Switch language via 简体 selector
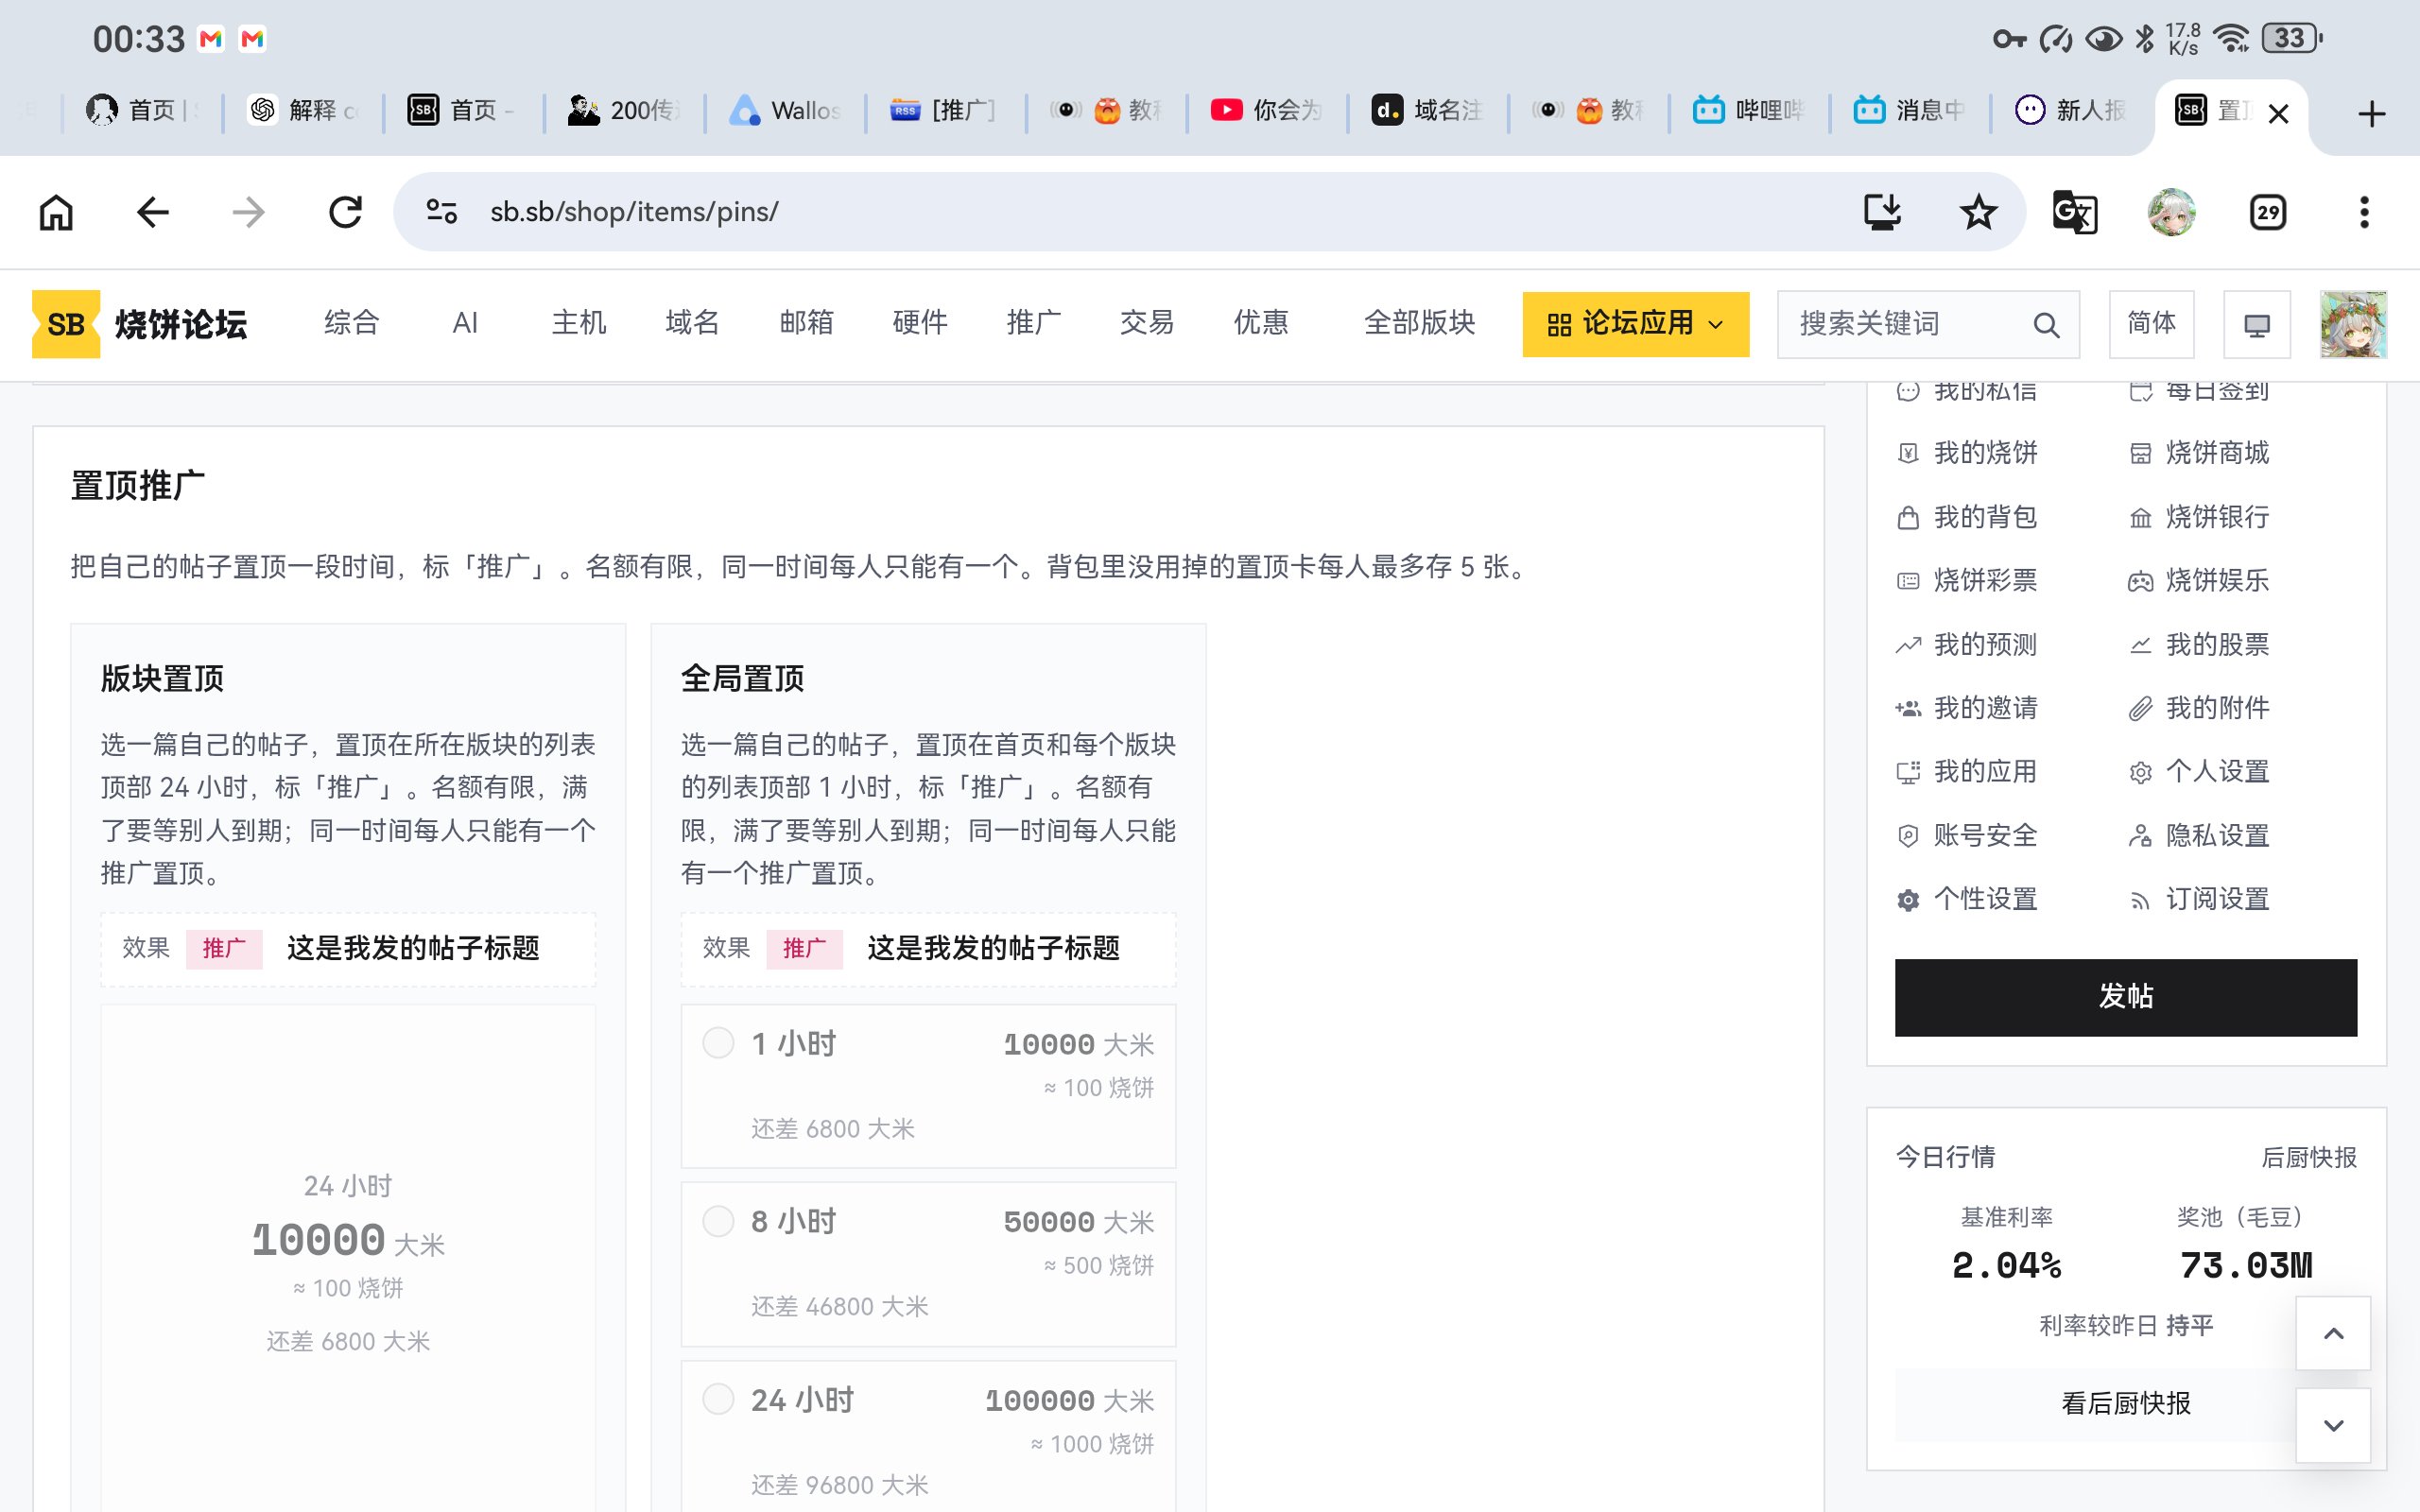 [2151, 324]
